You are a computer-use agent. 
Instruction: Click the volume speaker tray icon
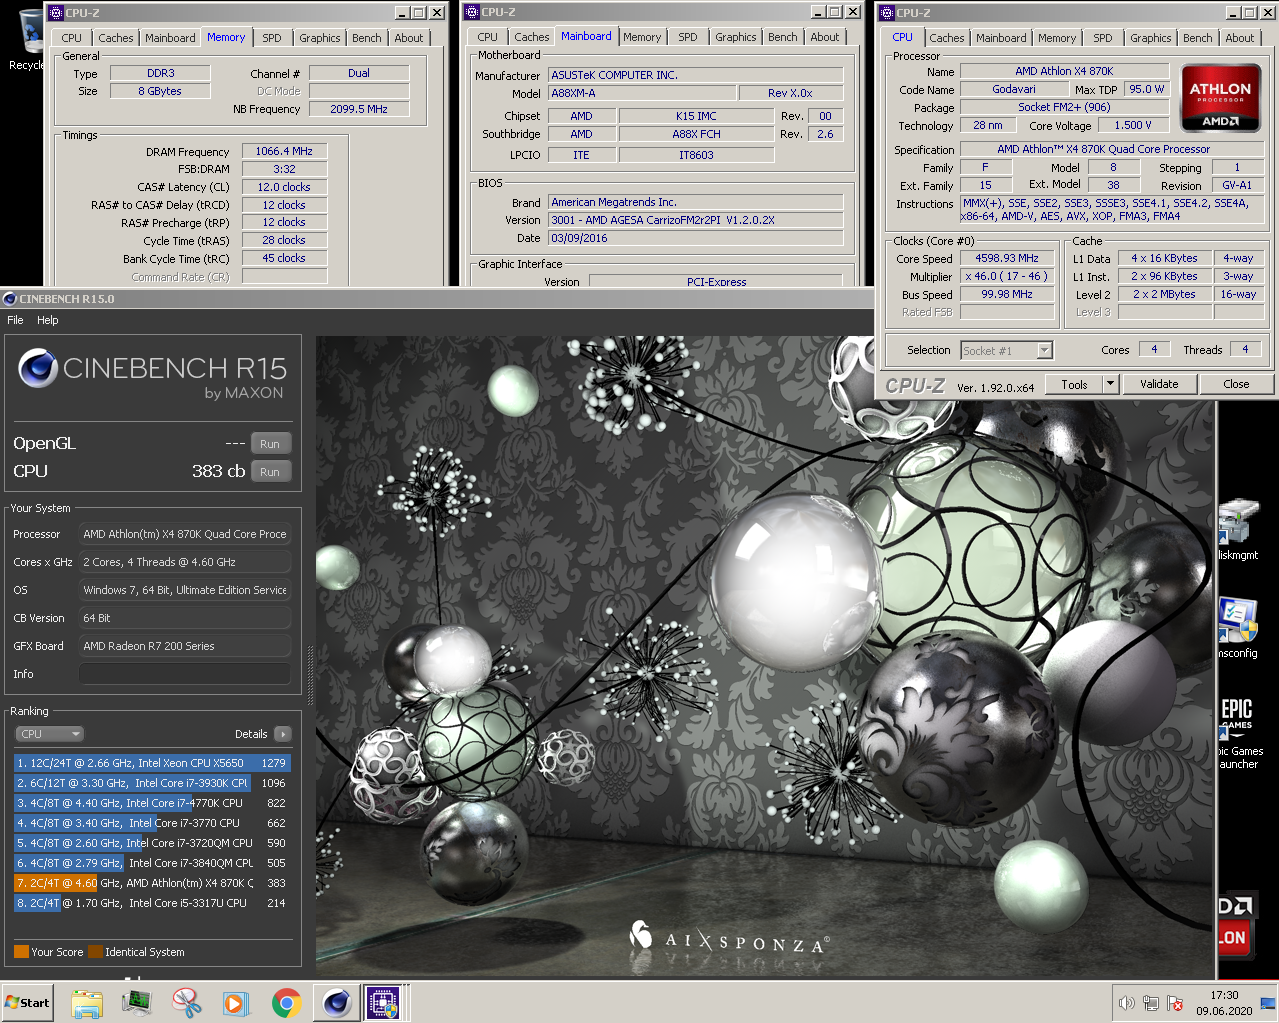[x=1126, y=1003]
